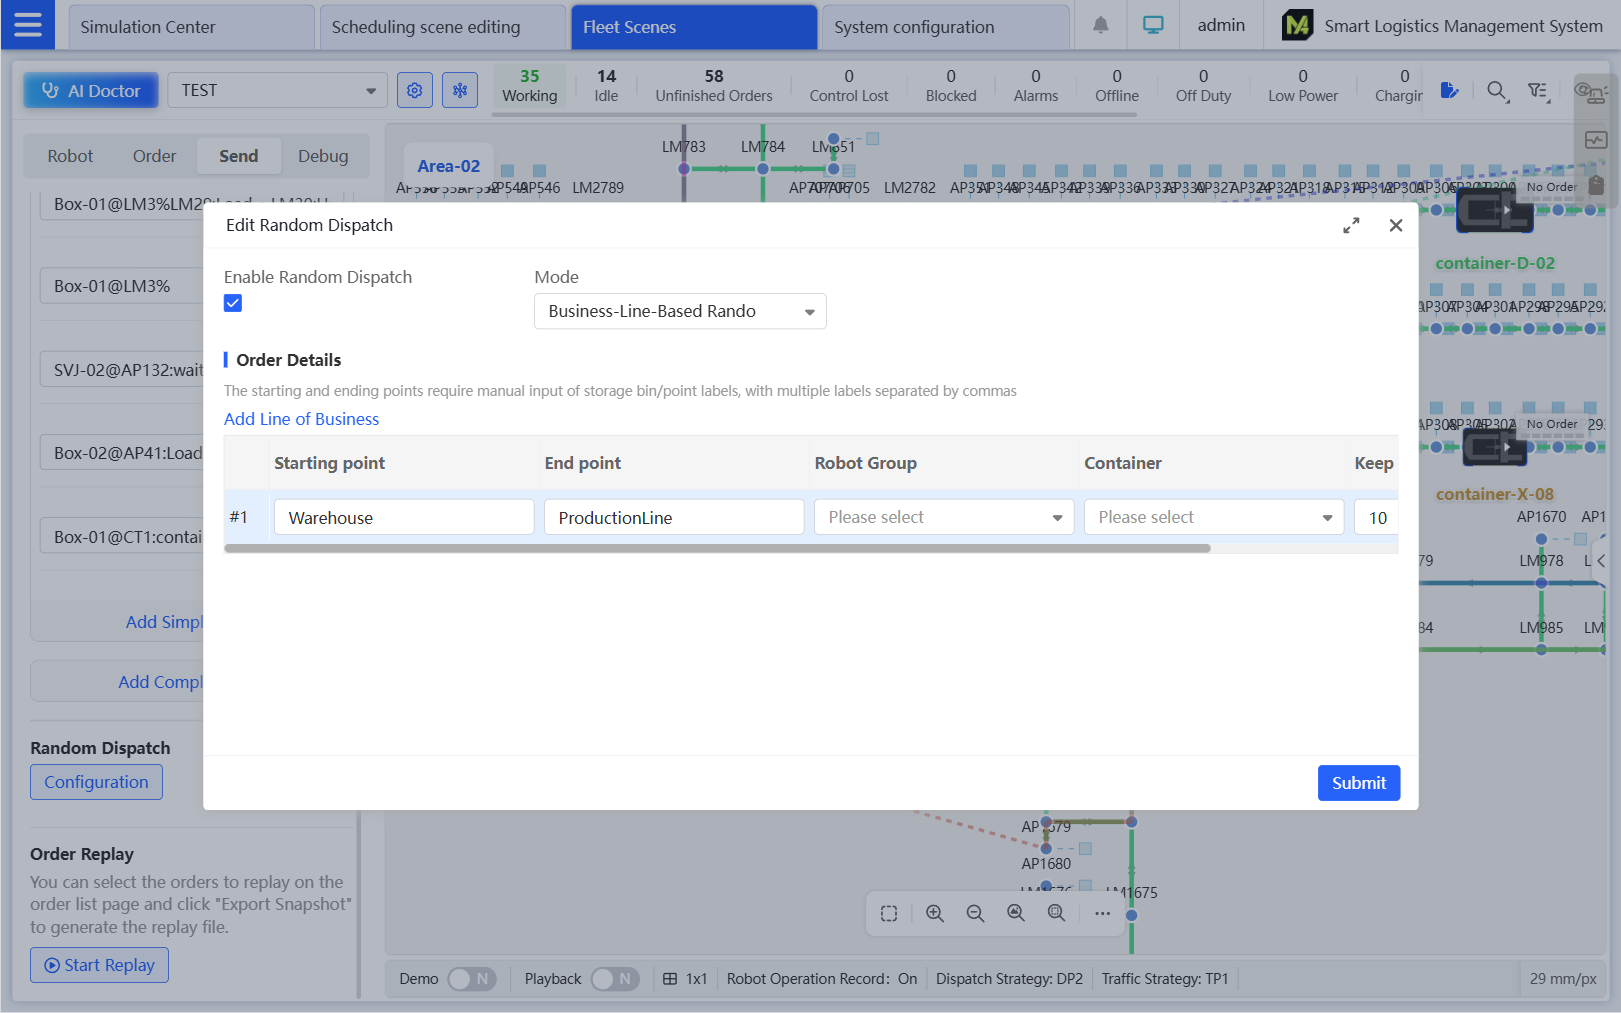1621x1013 pixels.
Task: Open the hamburger main menu
Action: tap(28, 25)
